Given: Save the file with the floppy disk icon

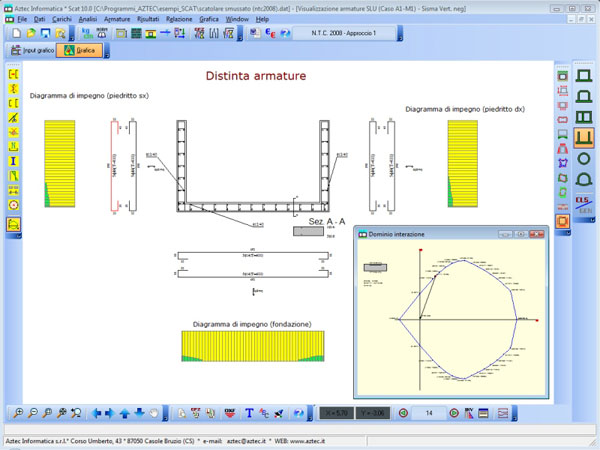Looking at the screenshot, I should click(46, 33).
